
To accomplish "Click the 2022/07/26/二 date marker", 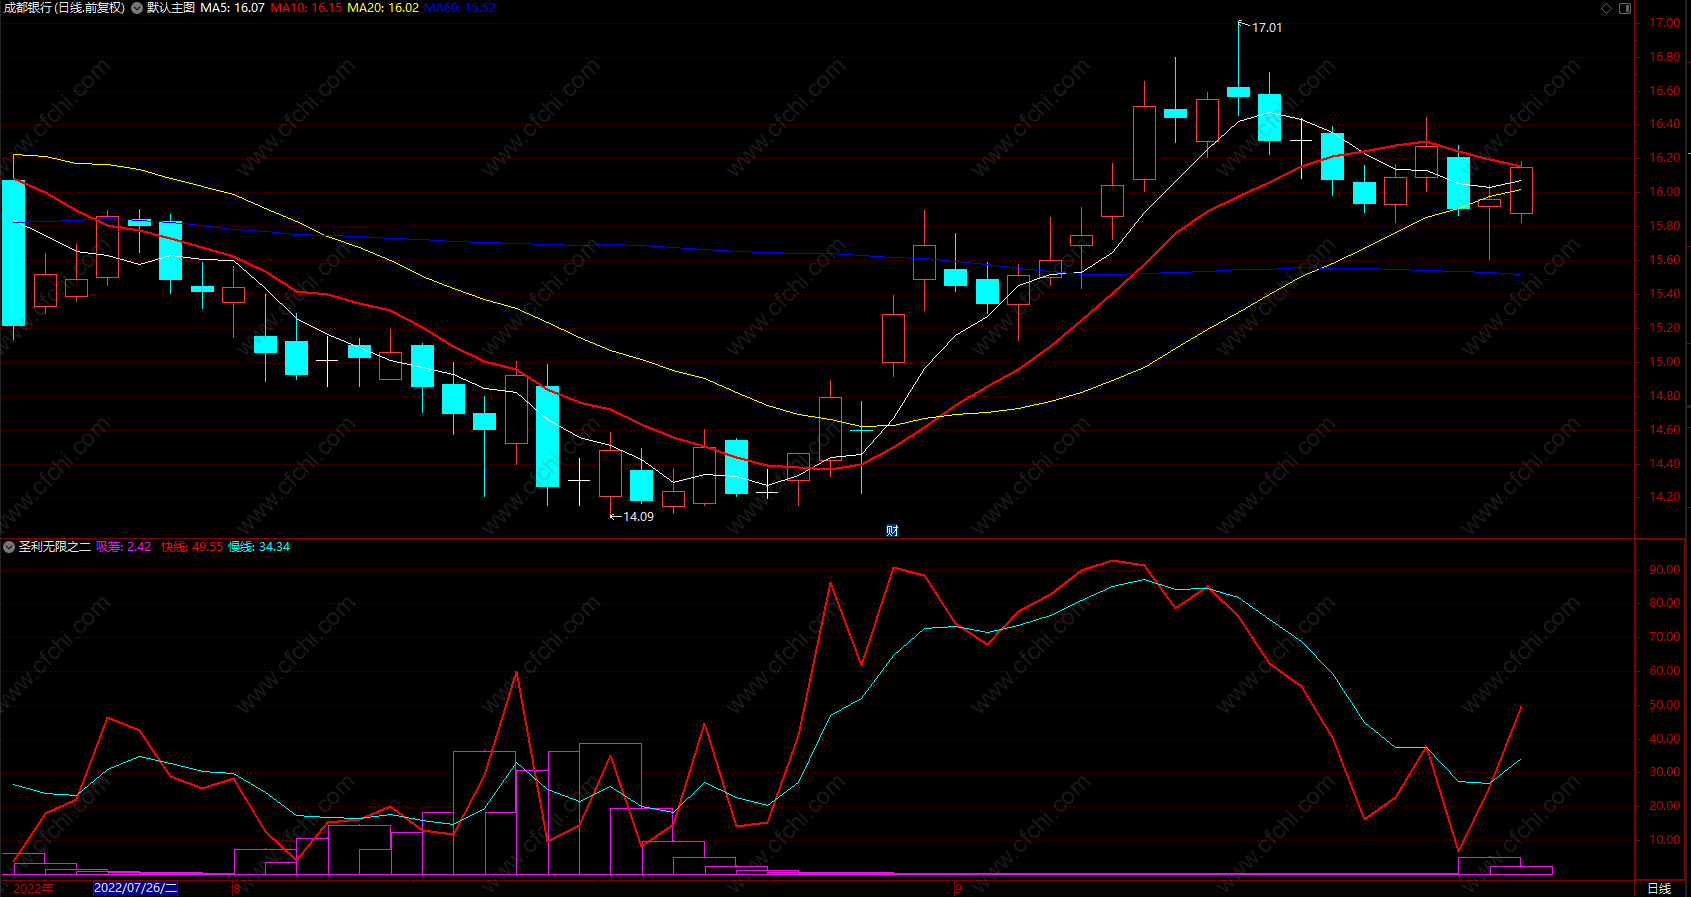I will click(135, 888).
